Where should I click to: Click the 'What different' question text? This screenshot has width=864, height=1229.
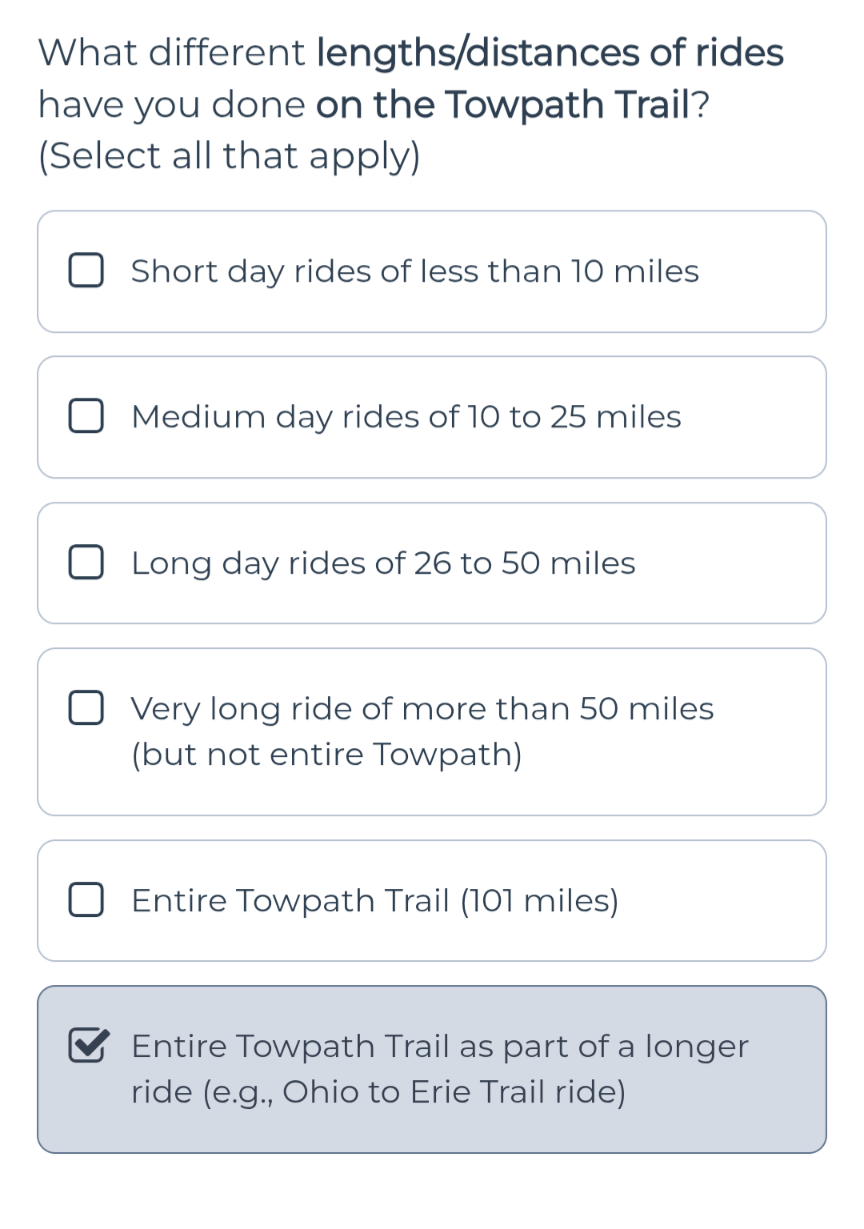point(171,53)
